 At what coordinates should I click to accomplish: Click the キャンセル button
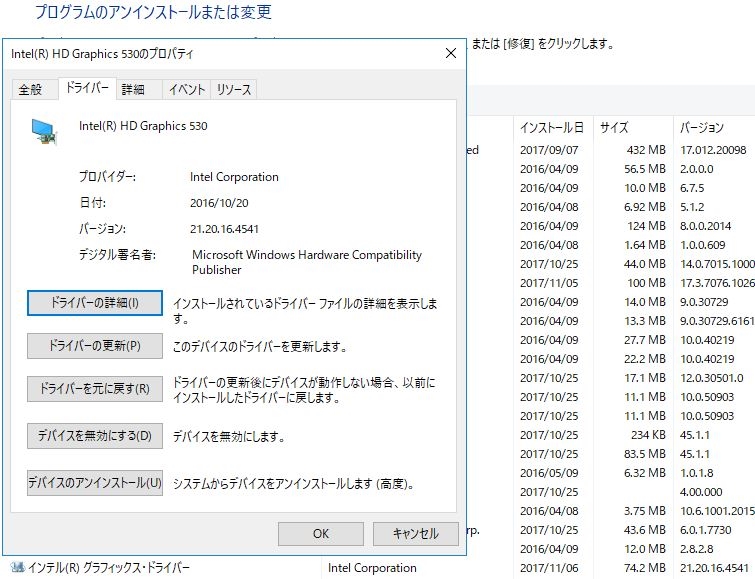(416, 534)
